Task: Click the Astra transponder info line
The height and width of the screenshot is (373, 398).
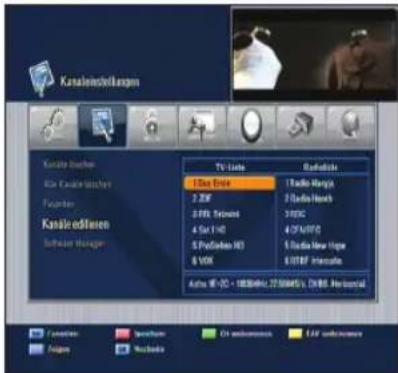Action: [x=276, y=284]
